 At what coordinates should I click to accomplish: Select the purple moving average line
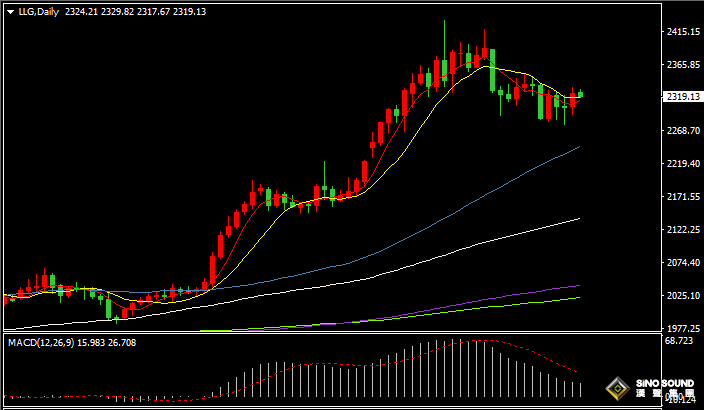[x=540, y=292]
